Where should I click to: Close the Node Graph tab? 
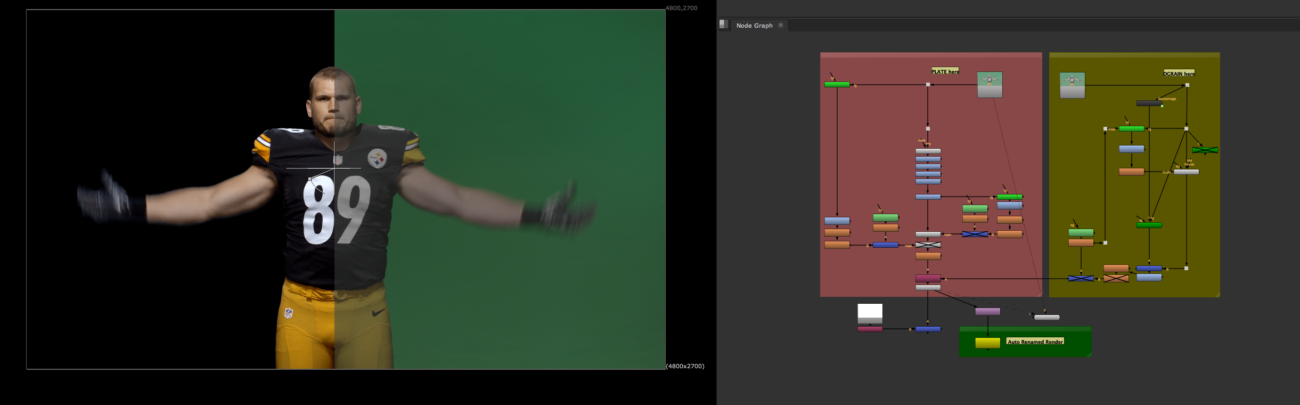pyautogui.click(x=781, y=25)
